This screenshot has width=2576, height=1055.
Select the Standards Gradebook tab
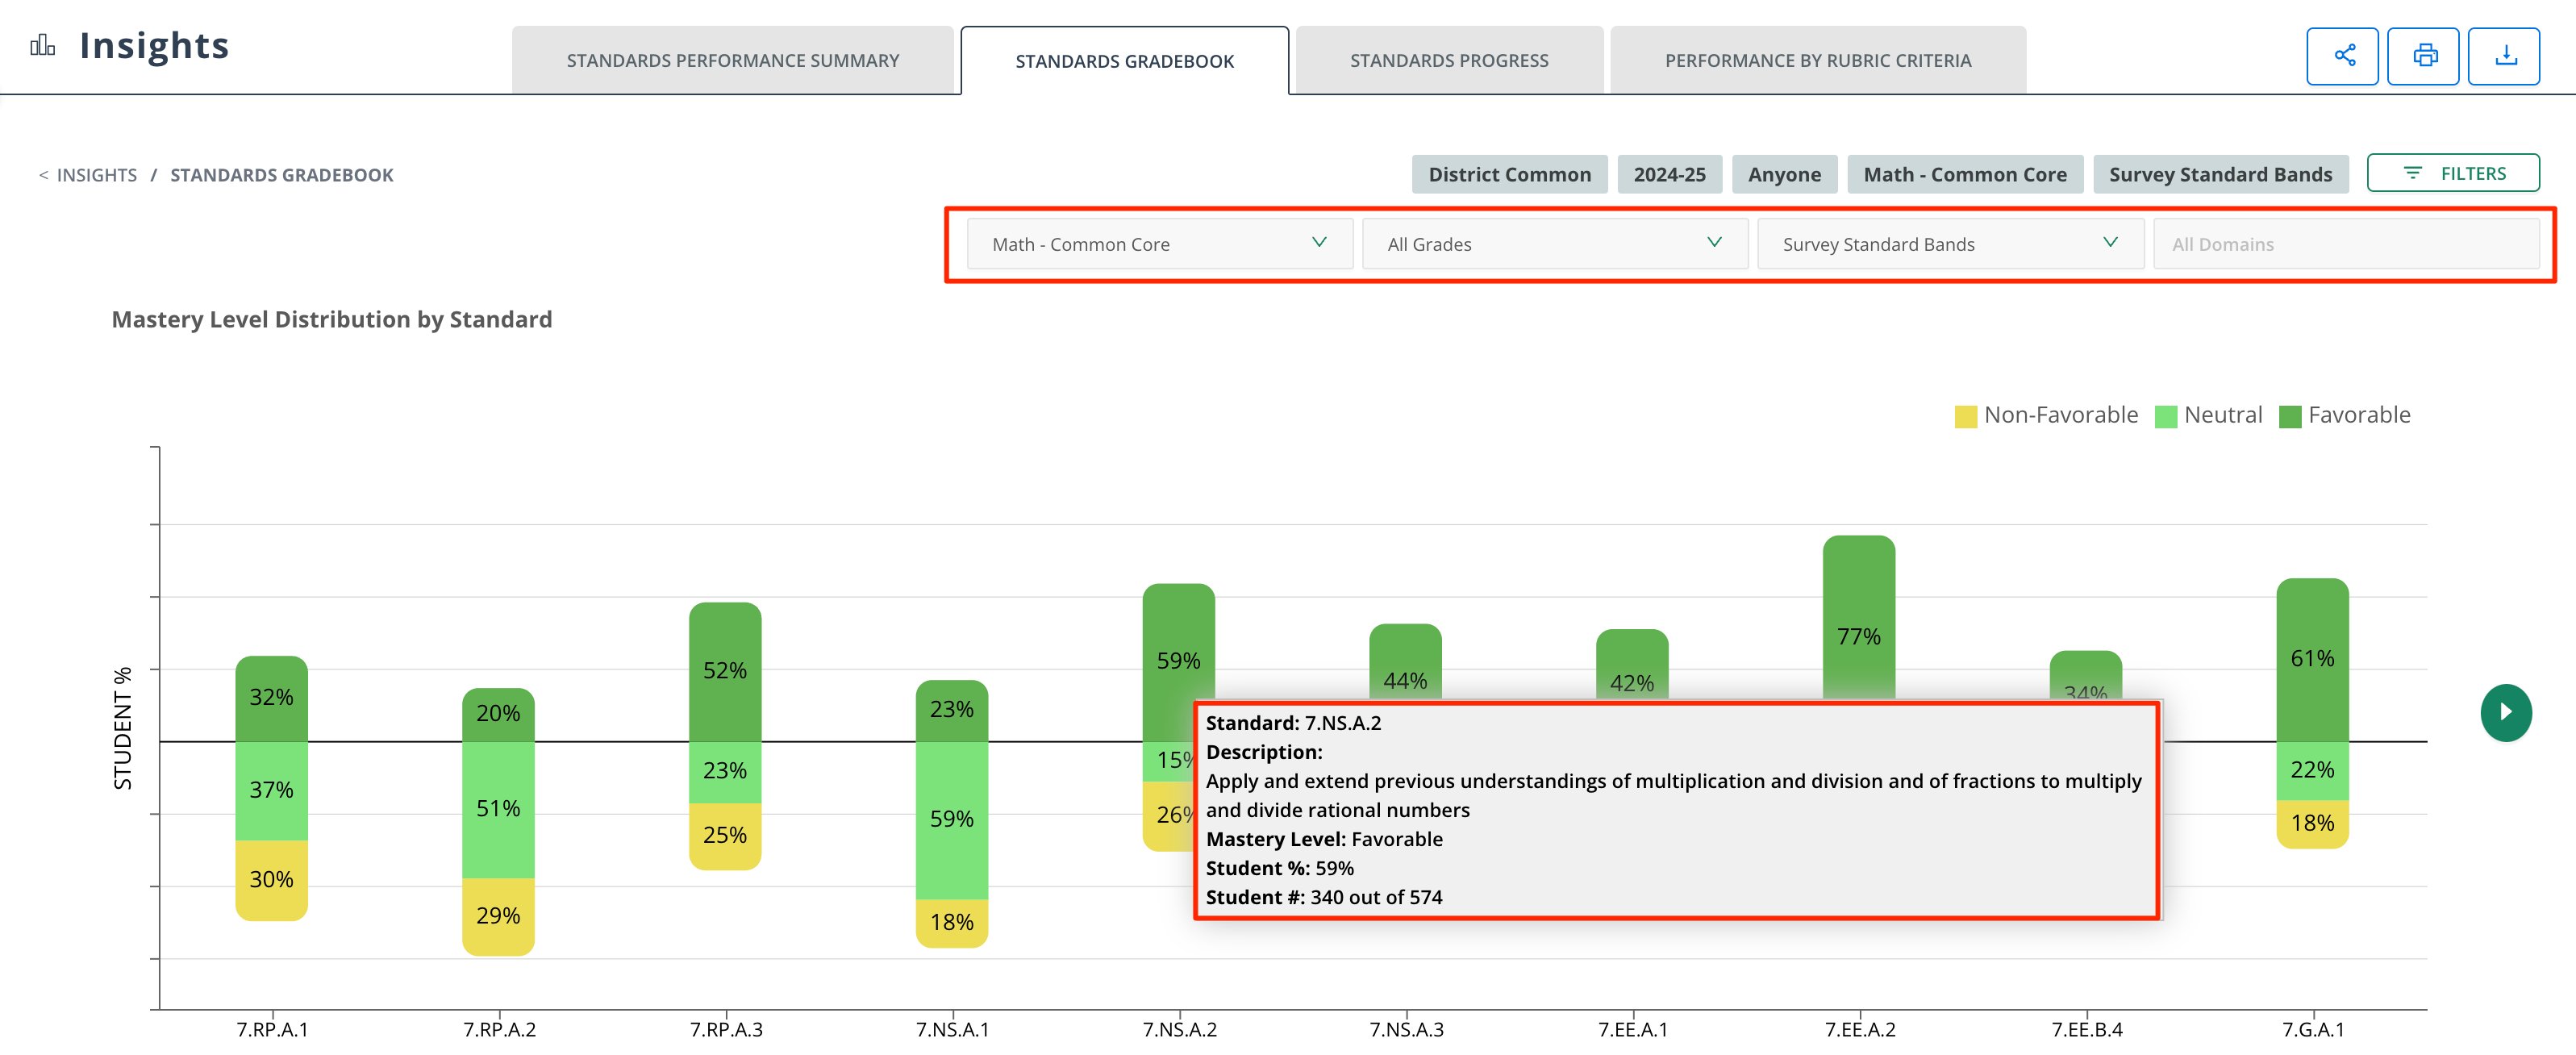1125,61
